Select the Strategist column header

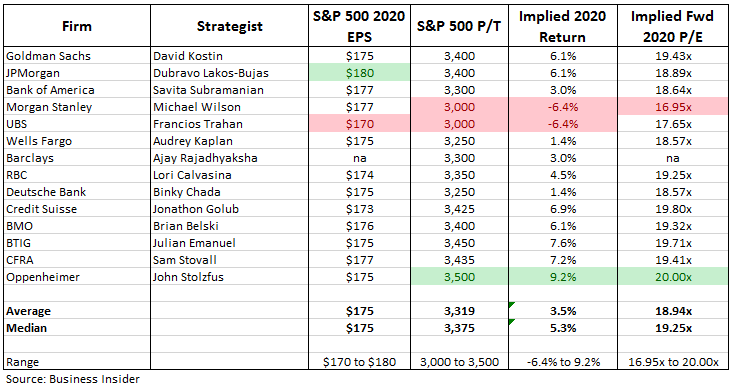230,26
